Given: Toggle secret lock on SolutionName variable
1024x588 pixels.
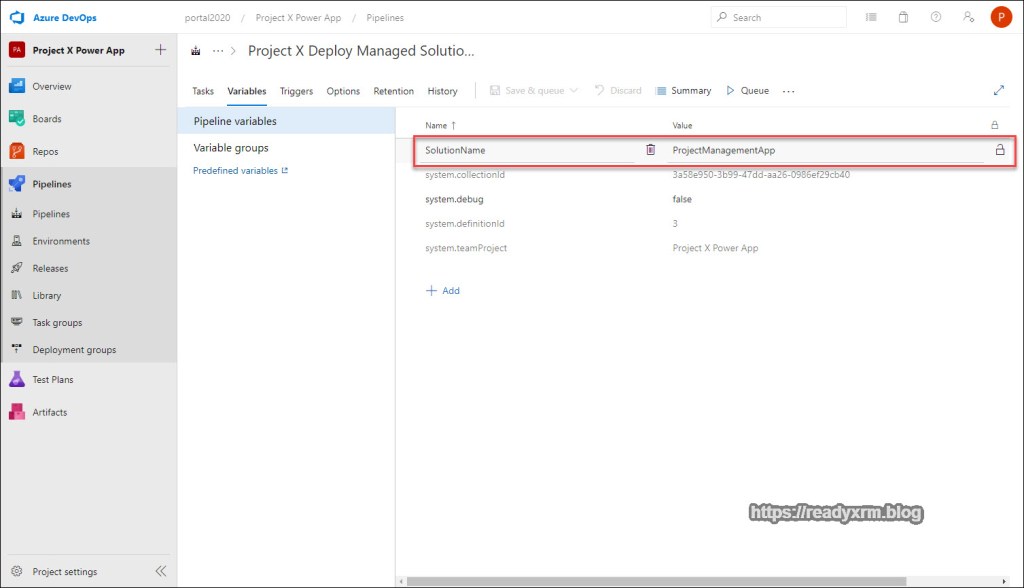Looking at the screenshot, I should tap(999, 150).
